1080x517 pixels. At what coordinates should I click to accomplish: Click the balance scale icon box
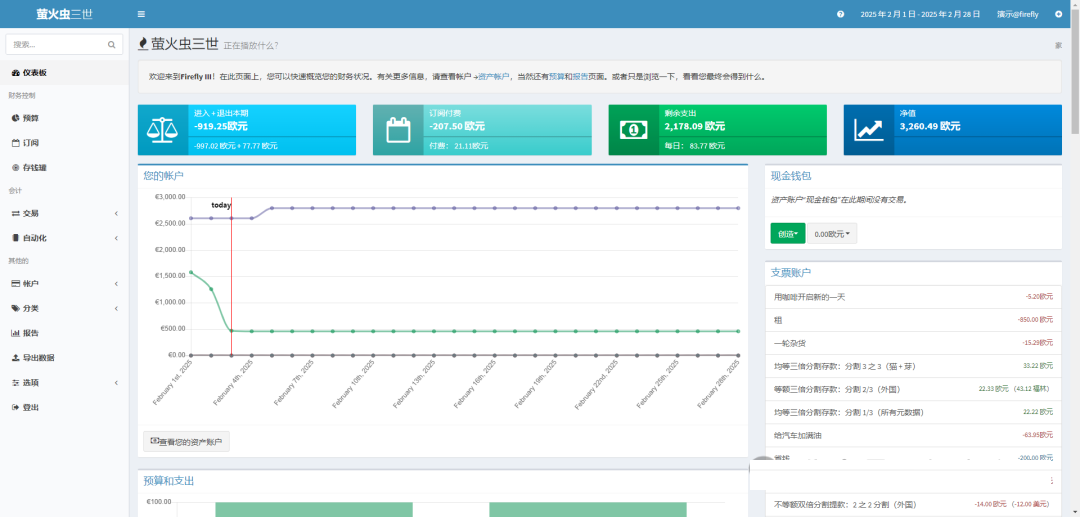[x=163, y=130]
